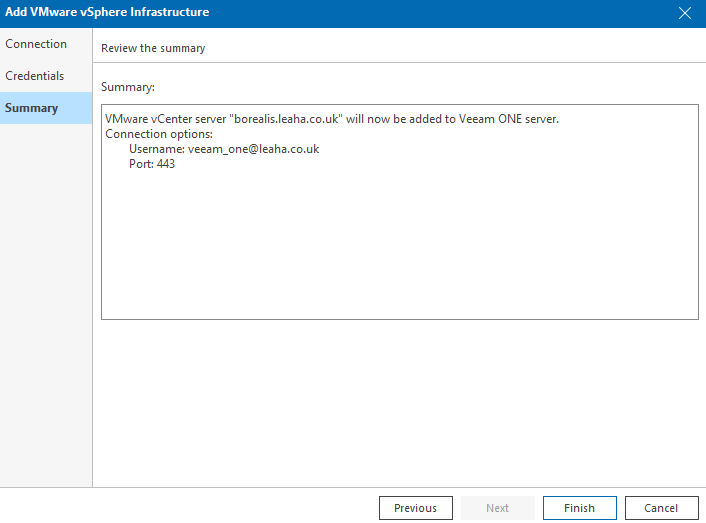
Task: Cancel the wizard
Action: pos(661,508)
